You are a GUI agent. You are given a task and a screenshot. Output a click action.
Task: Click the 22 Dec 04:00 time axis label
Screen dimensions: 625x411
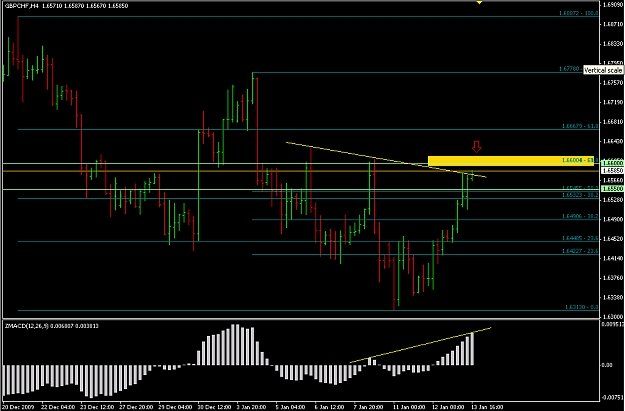(x=58, y=407)
